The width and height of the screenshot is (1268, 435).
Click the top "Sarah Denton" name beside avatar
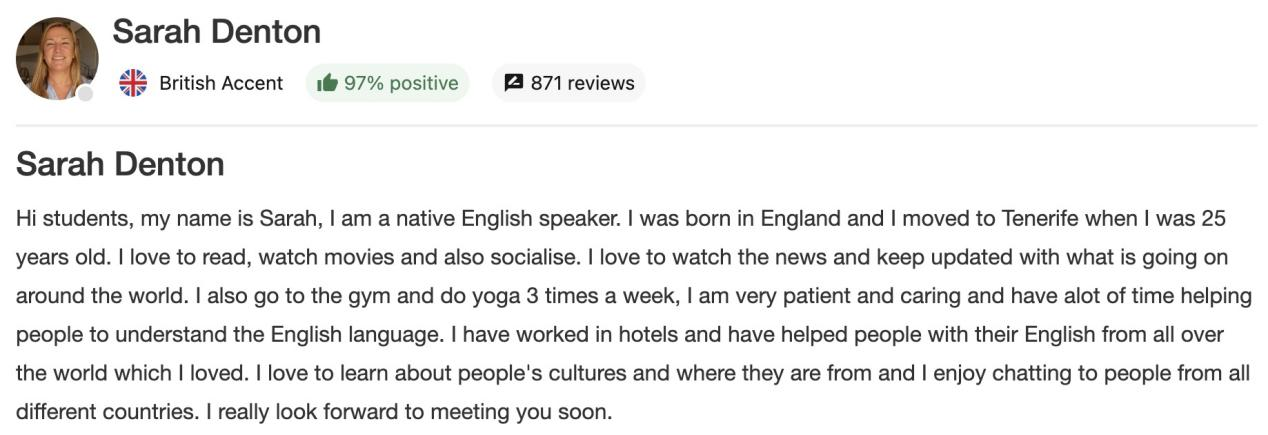[x=216, y=31]
